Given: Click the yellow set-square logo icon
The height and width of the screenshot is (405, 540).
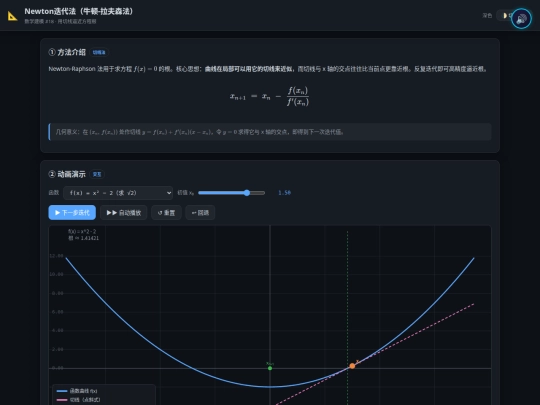Looking at the screenshot, I should tap(13, 16).
